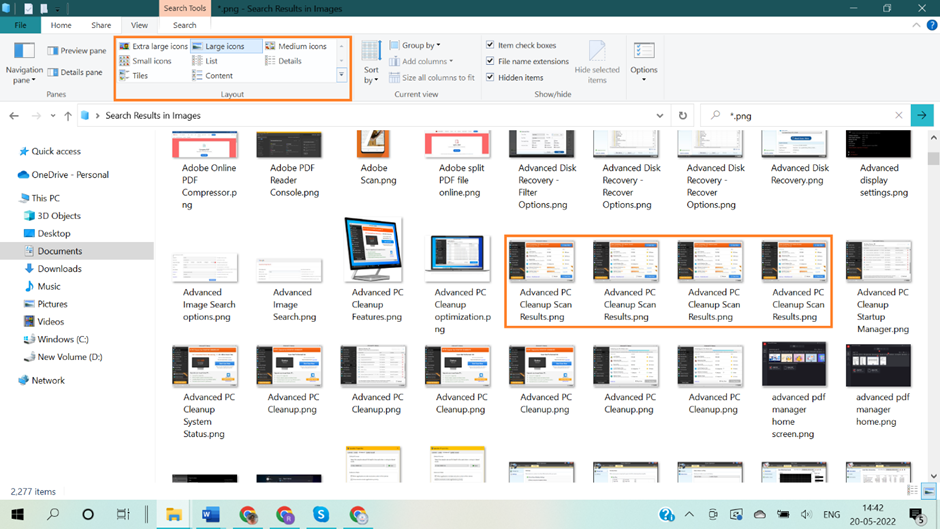Open taskbar Search
The width and height of the screenshot is (940, 529).
tap(53, 515)
